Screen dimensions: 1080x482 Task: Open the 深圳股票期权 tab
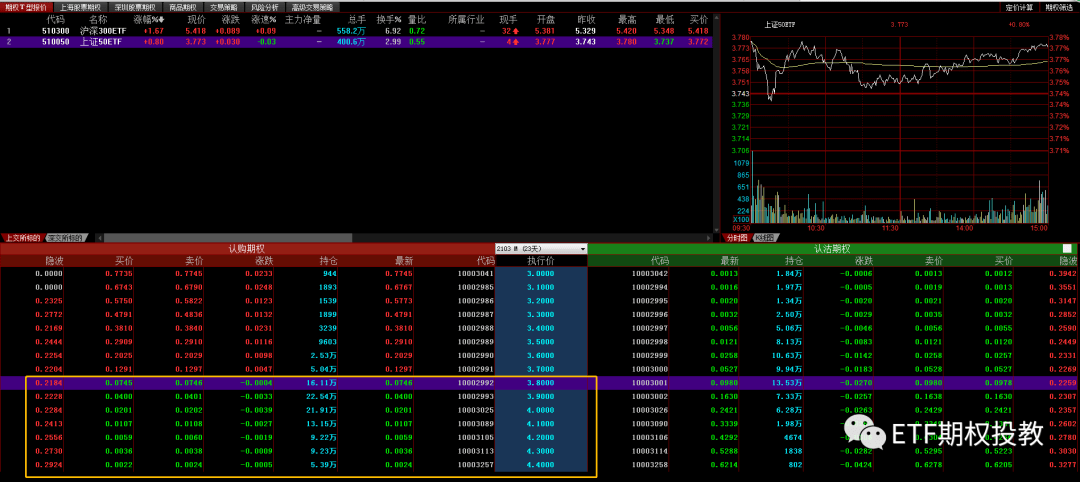(136, 7)
